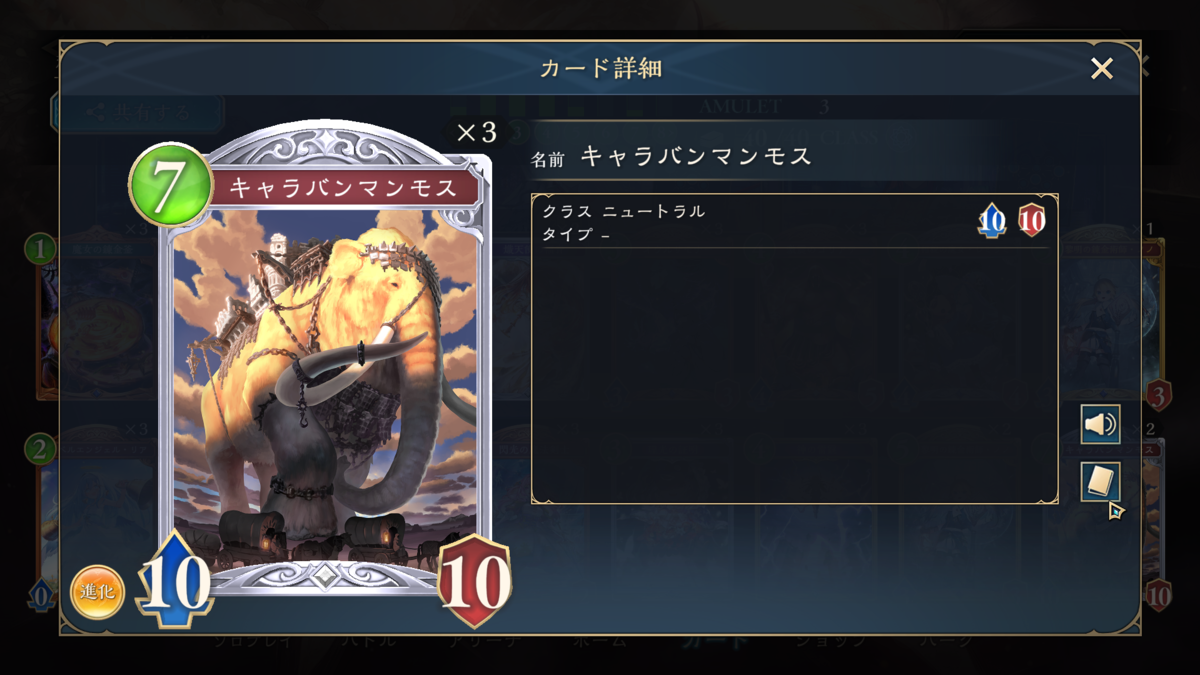Click small red defense icon in details

(1031, 220)
